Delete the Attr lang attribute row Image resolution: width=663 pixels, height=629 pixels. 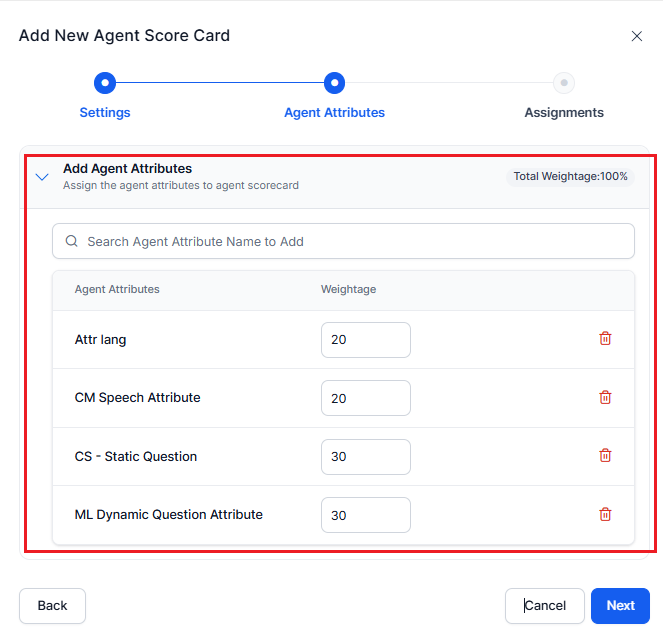pyautogui.click(x=605, y=339)
